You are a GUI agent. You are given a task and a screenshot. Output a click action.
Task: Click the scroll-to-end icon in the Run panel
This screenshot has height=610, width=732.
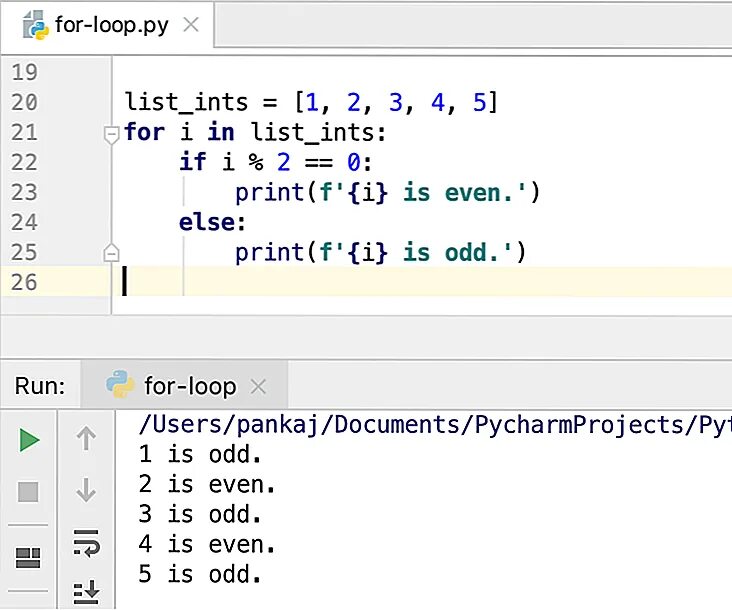[x=86, y=592]
